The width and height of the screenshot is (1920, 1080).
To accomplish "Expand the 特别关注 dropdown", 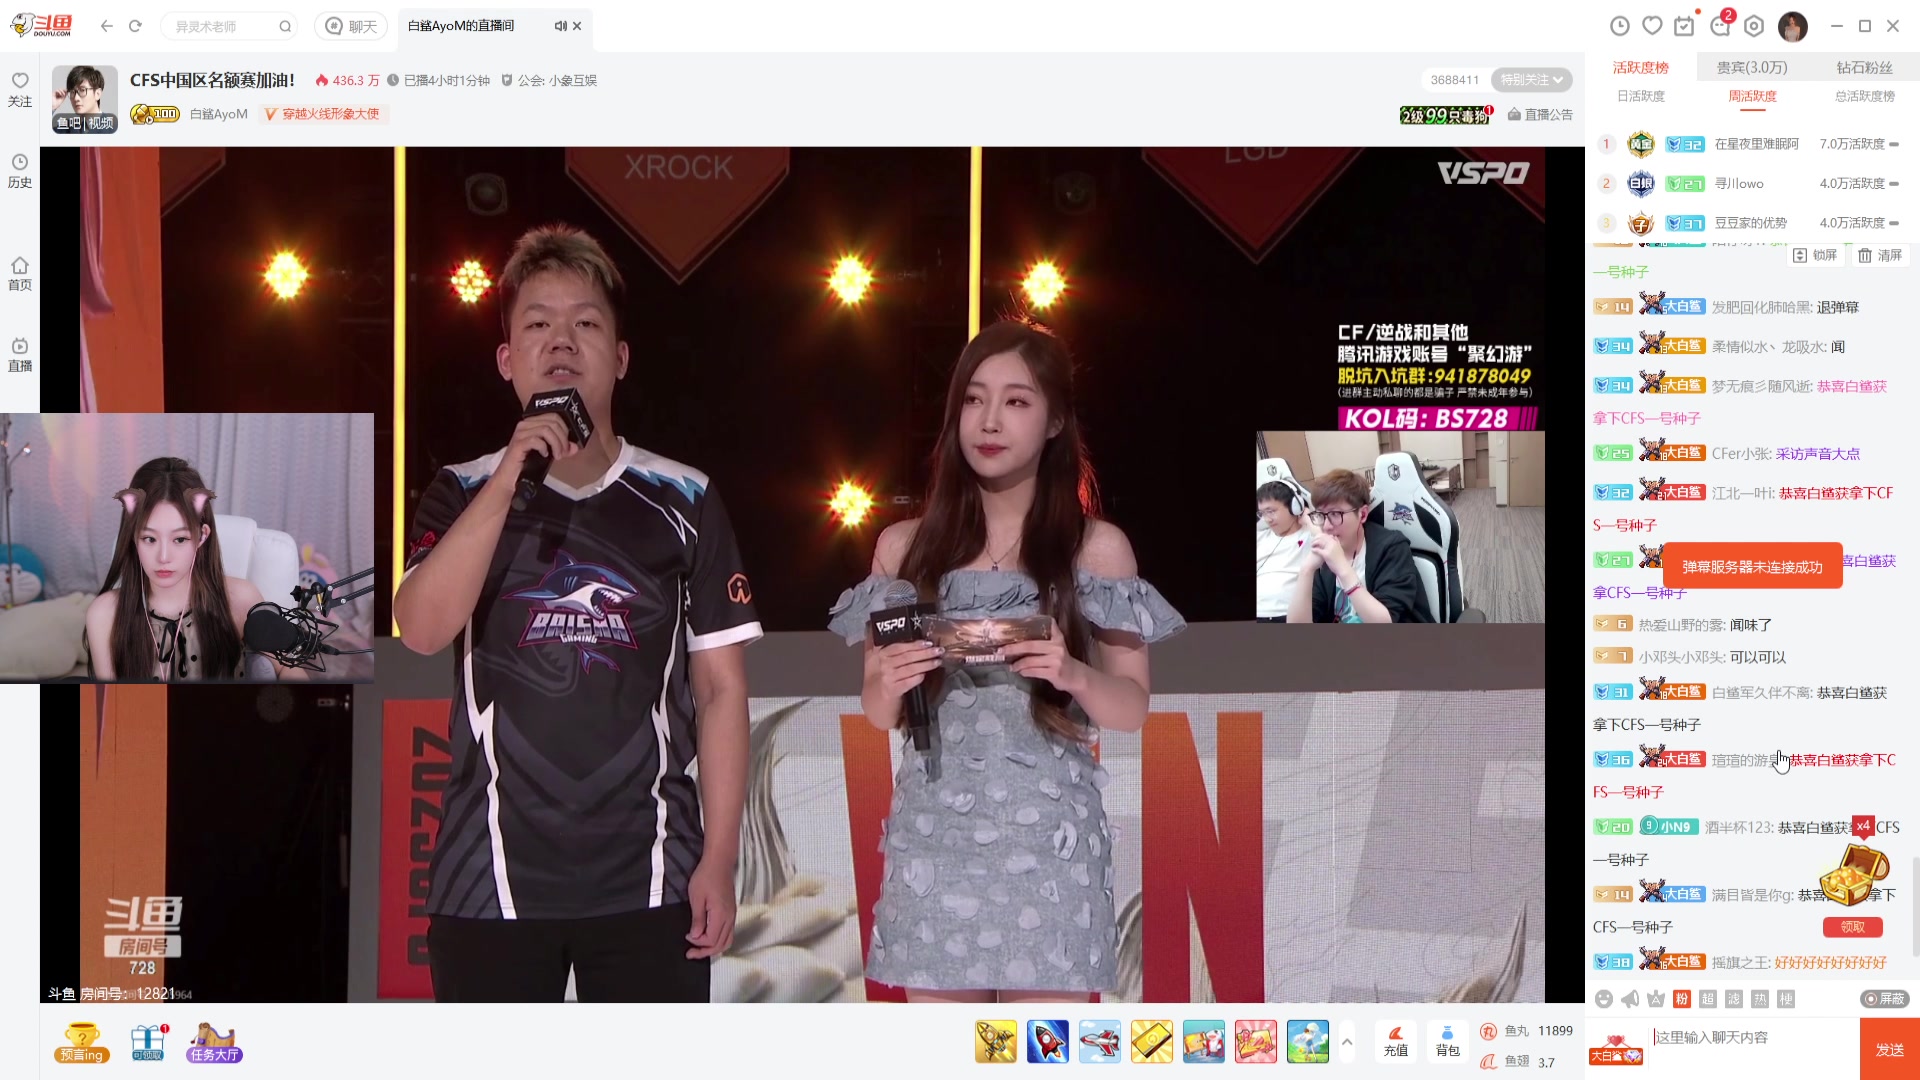I will coord(1531,80).
